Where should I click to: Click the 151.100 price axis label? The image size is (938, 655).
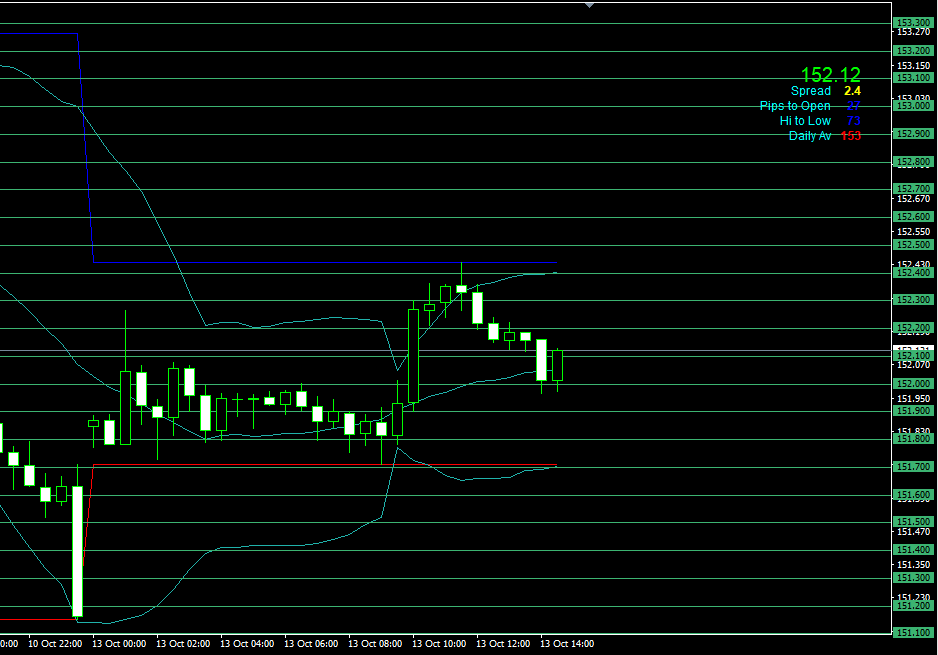[913, 633]
